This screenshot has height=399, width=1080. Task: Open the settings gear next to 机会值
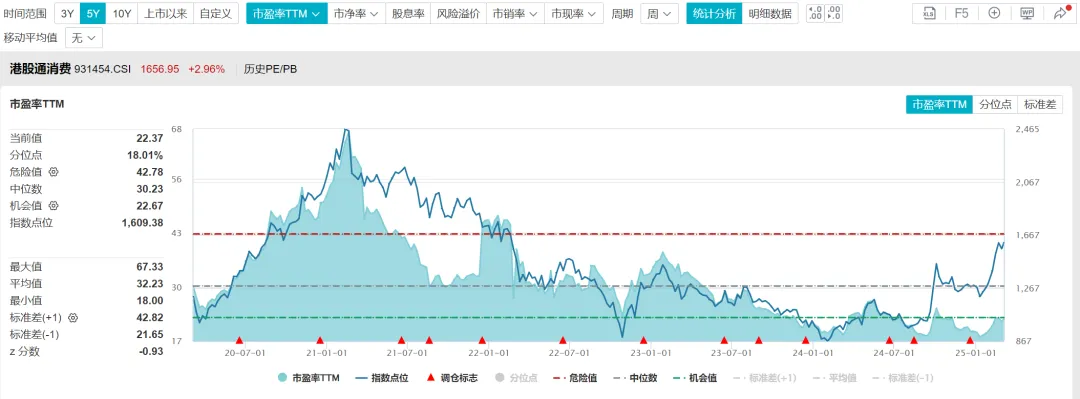click(54, 205)
